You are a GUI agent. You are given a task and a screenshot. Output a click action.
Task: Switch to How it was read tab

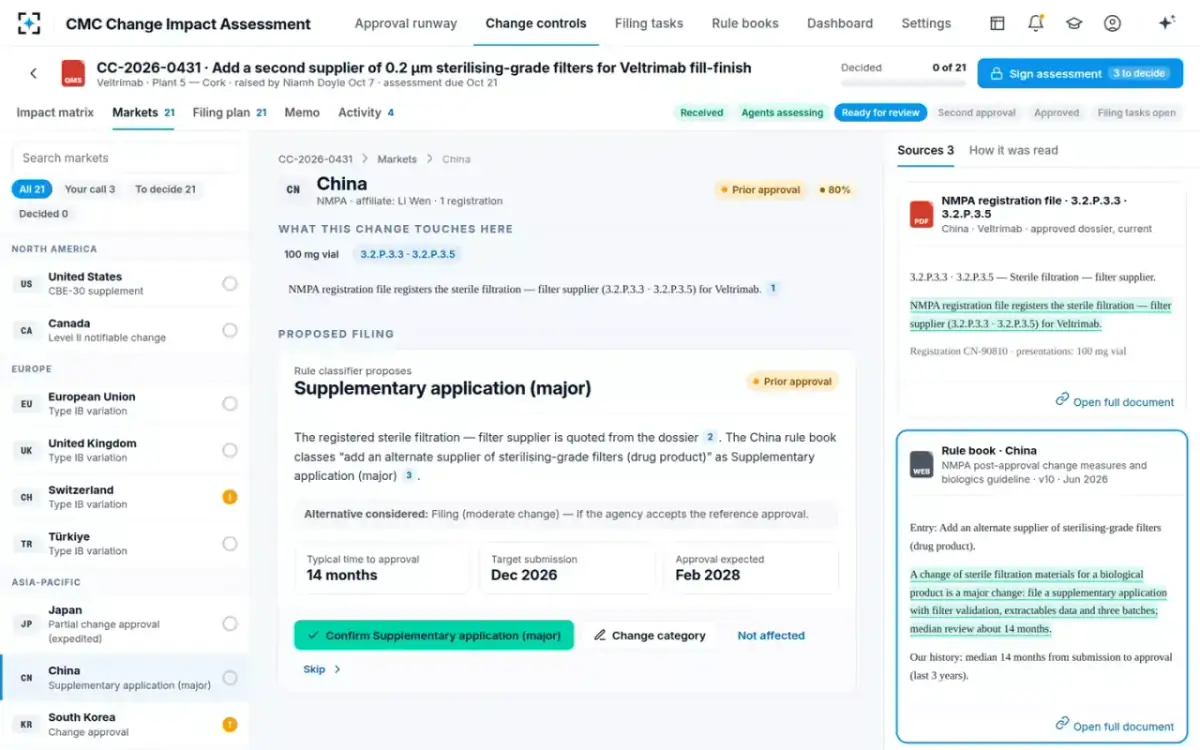click(x=1013, y=150)
